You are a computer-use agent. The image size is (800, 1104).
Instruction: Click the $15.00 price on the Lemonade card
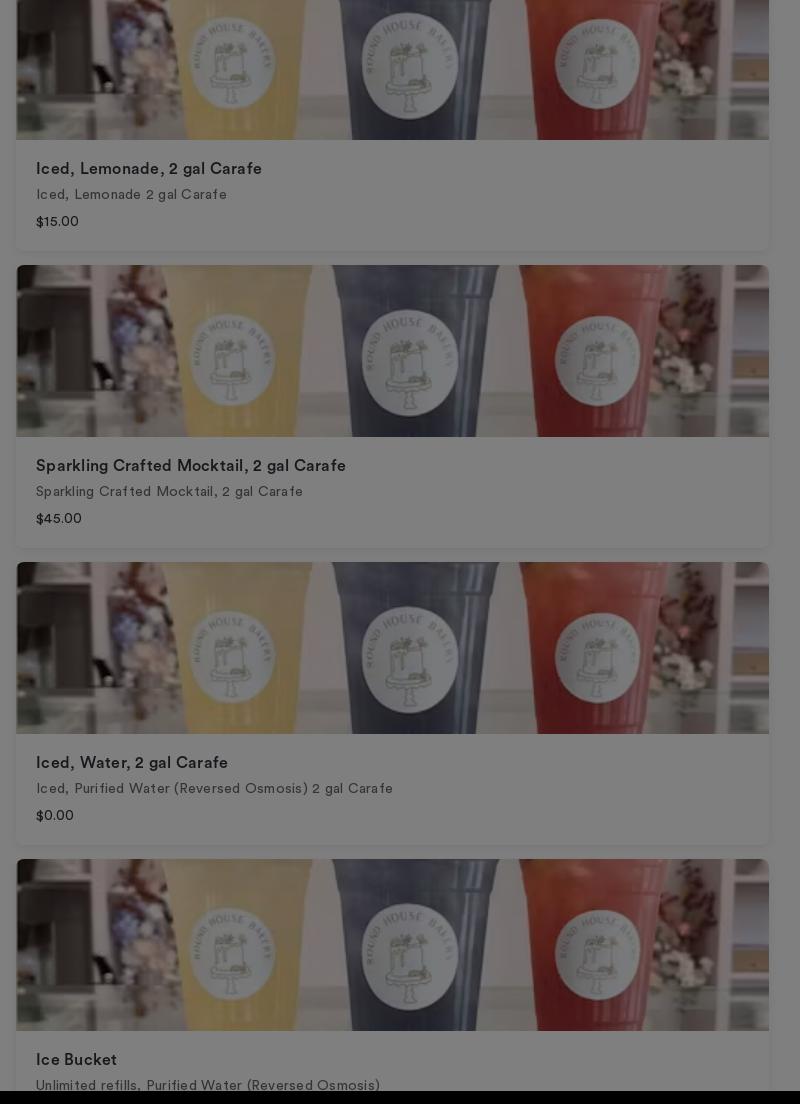(x=57, y=222)
